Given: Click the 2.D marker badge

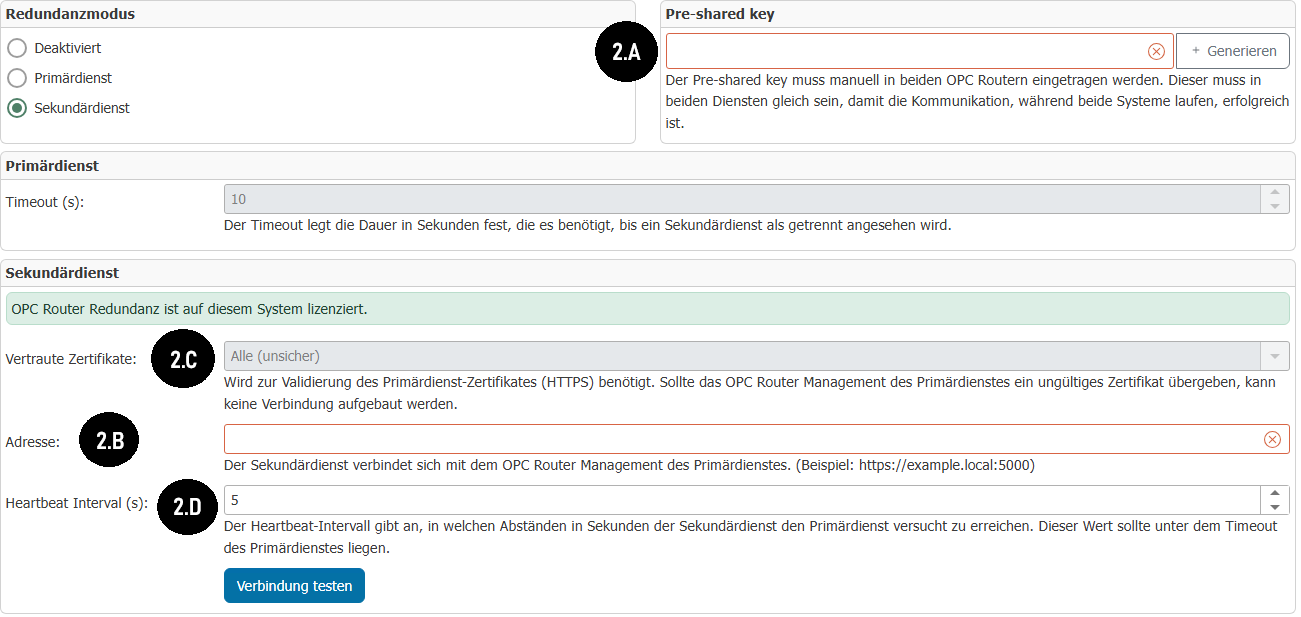Looking at the screenshot, I should click(x=187, y=506).
